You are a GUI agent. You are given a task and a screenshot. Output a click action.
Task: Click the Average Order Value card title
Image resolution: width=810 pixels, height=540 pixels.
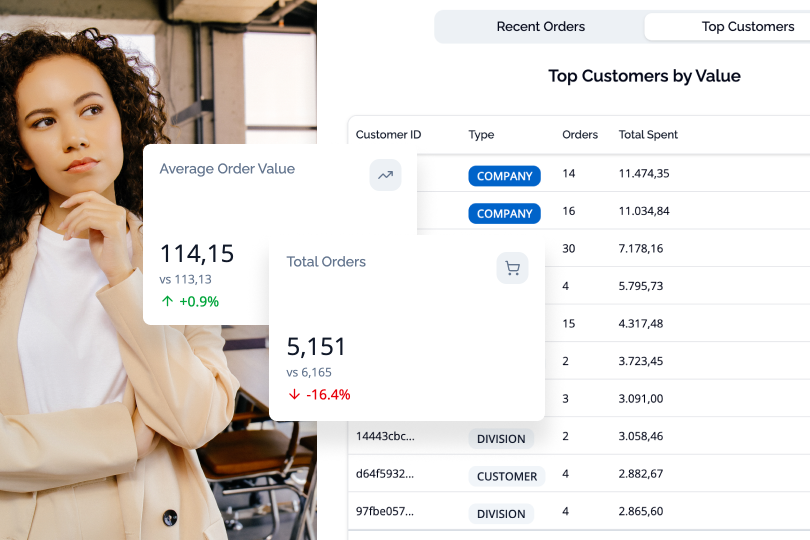(227, 169)
